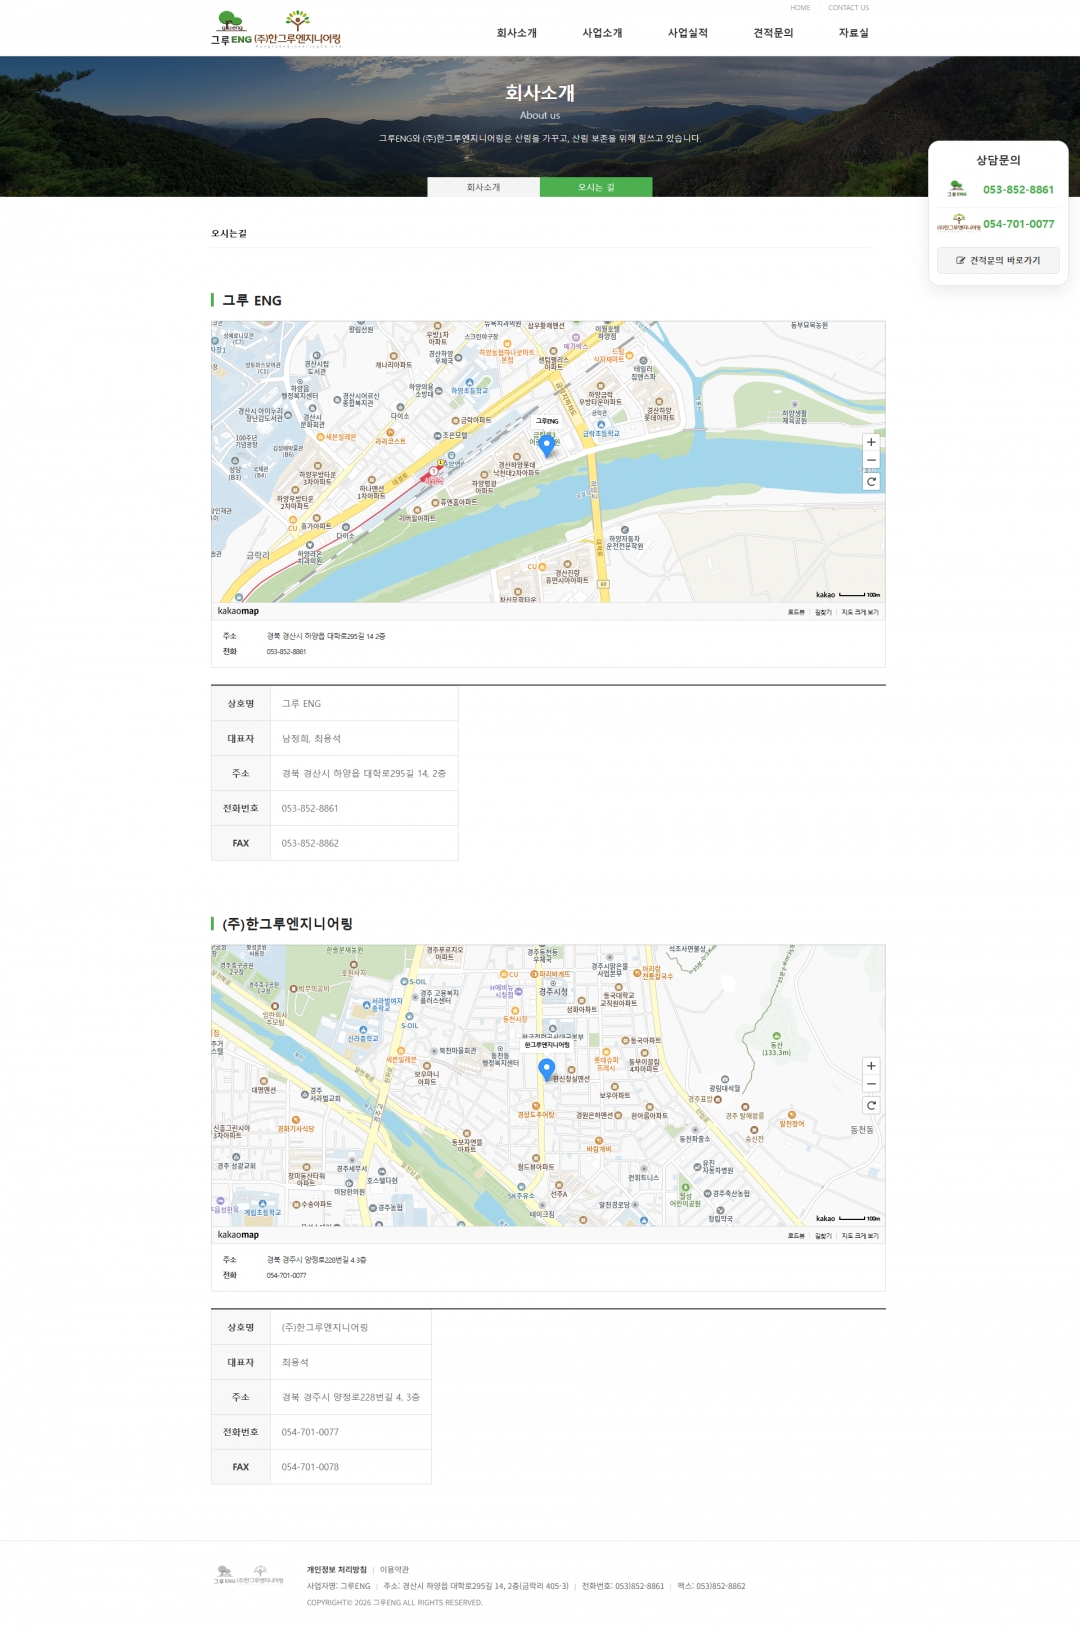The height and width of the screenshot is (1630, 1080).
Task: Zoom in on the 한그루엔지니어링 map
Action: click(871, 1066)
